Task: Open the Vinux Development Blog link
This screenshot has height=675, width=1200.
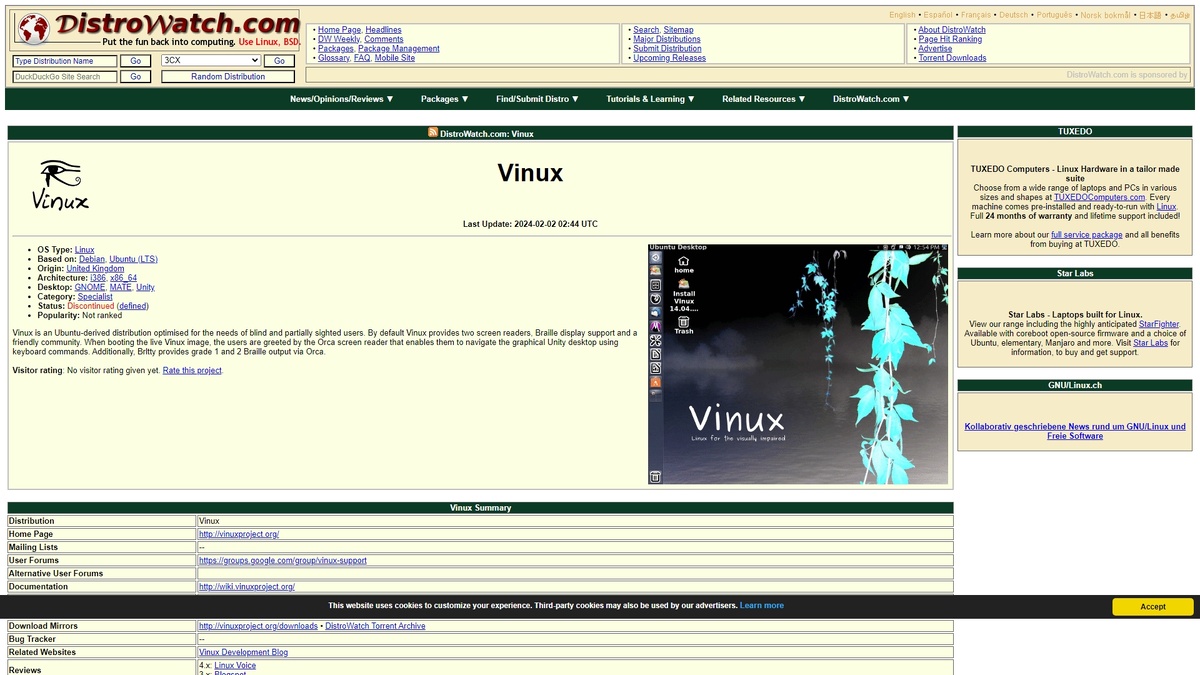Action: point(243,652)
